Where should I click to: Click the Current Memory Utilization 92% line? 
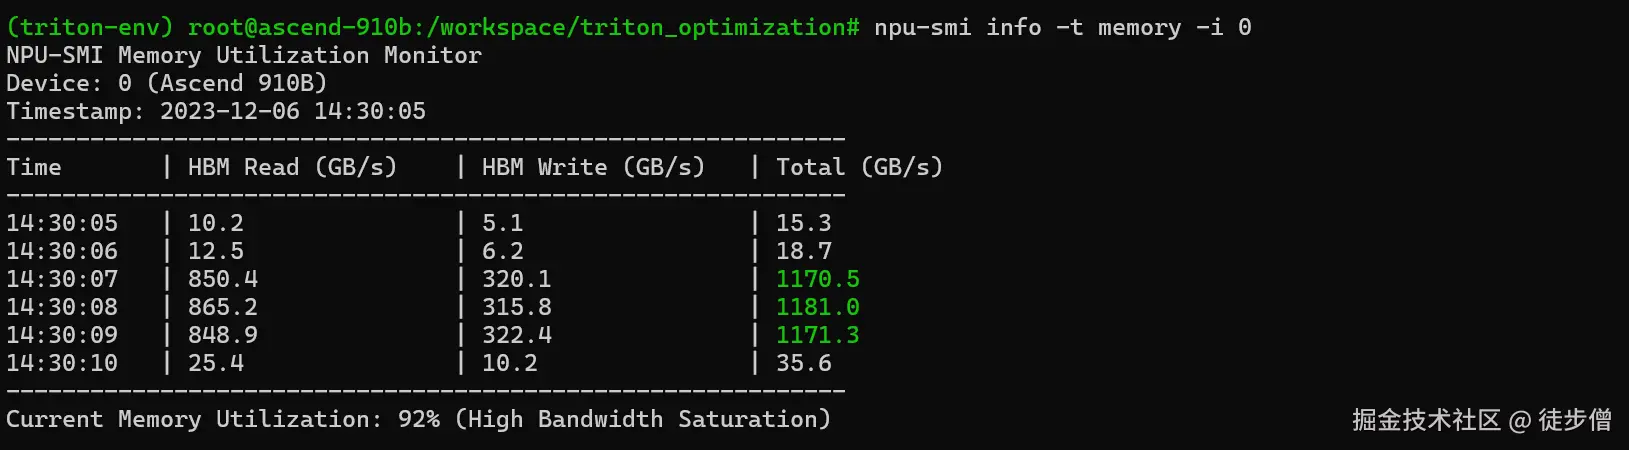point(222,419)
